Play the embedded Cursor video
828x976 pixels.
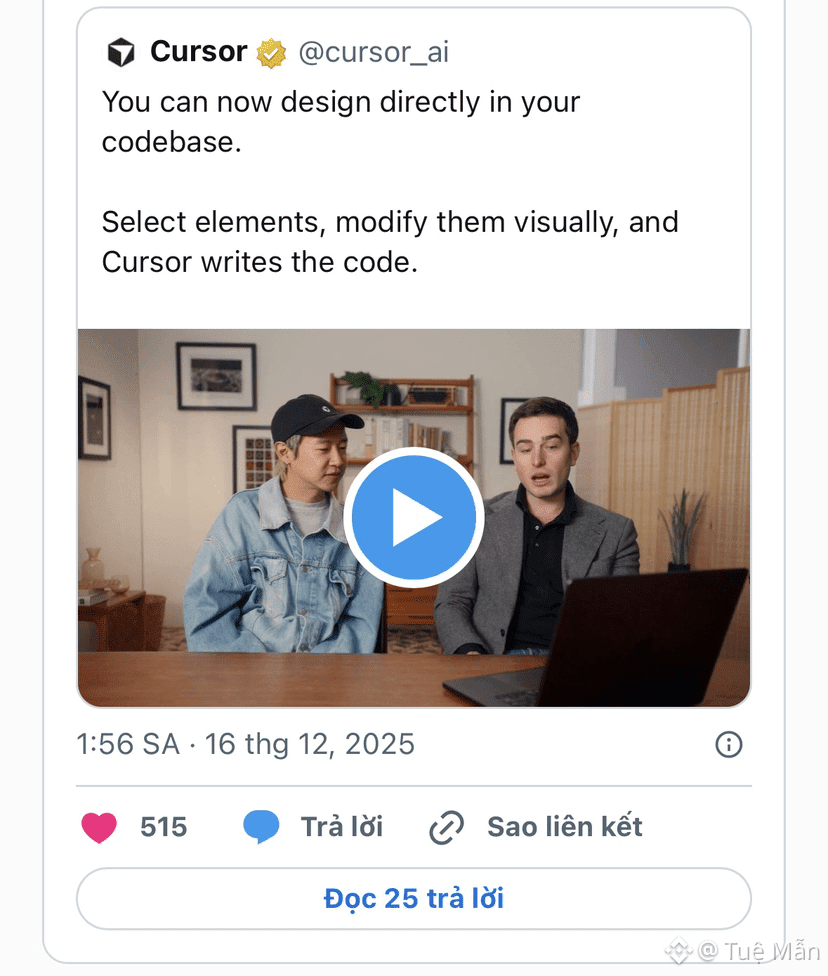coord(413,518)
